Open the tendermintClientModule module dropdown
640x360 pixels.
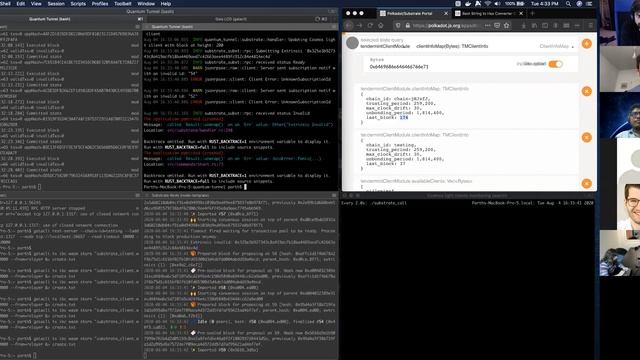coord(385,47)
